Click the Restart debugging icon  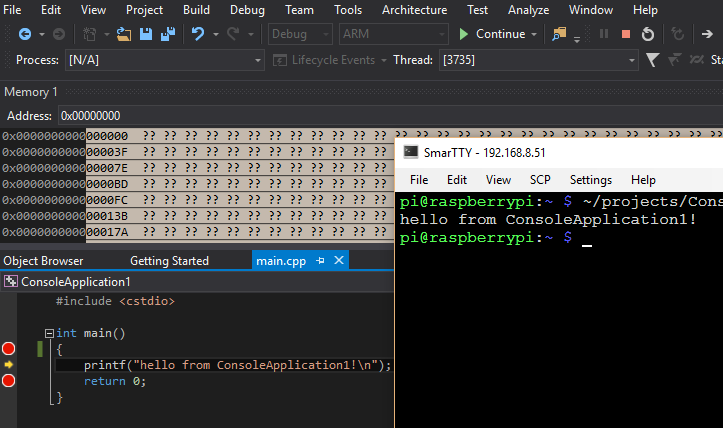pos(647,34)
